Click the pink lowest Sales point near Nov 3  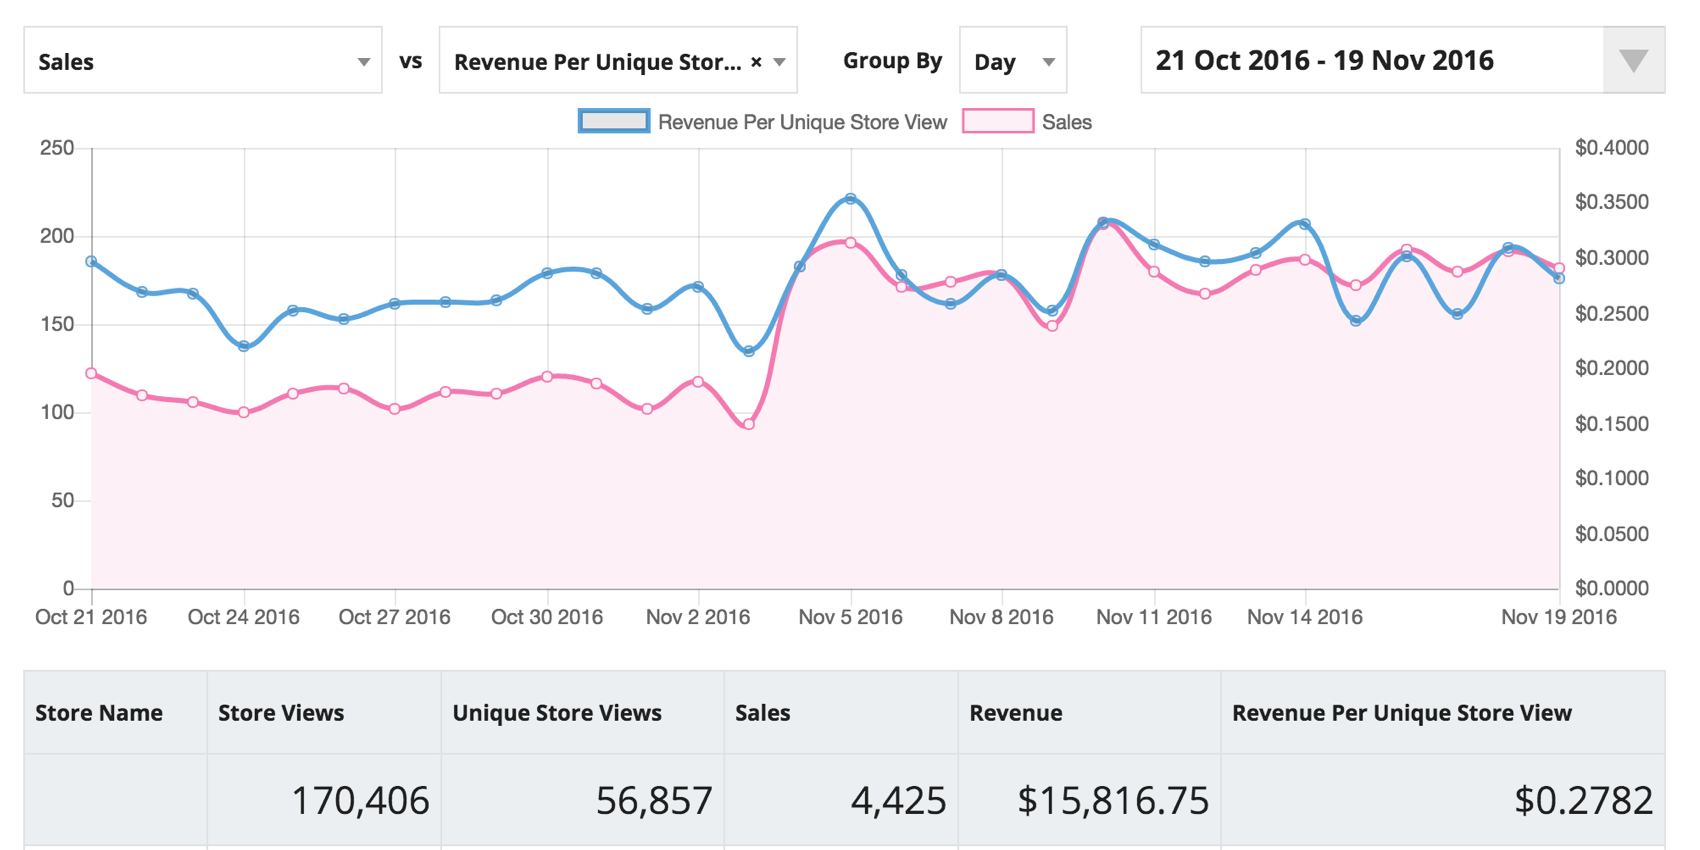pos(749,424)
